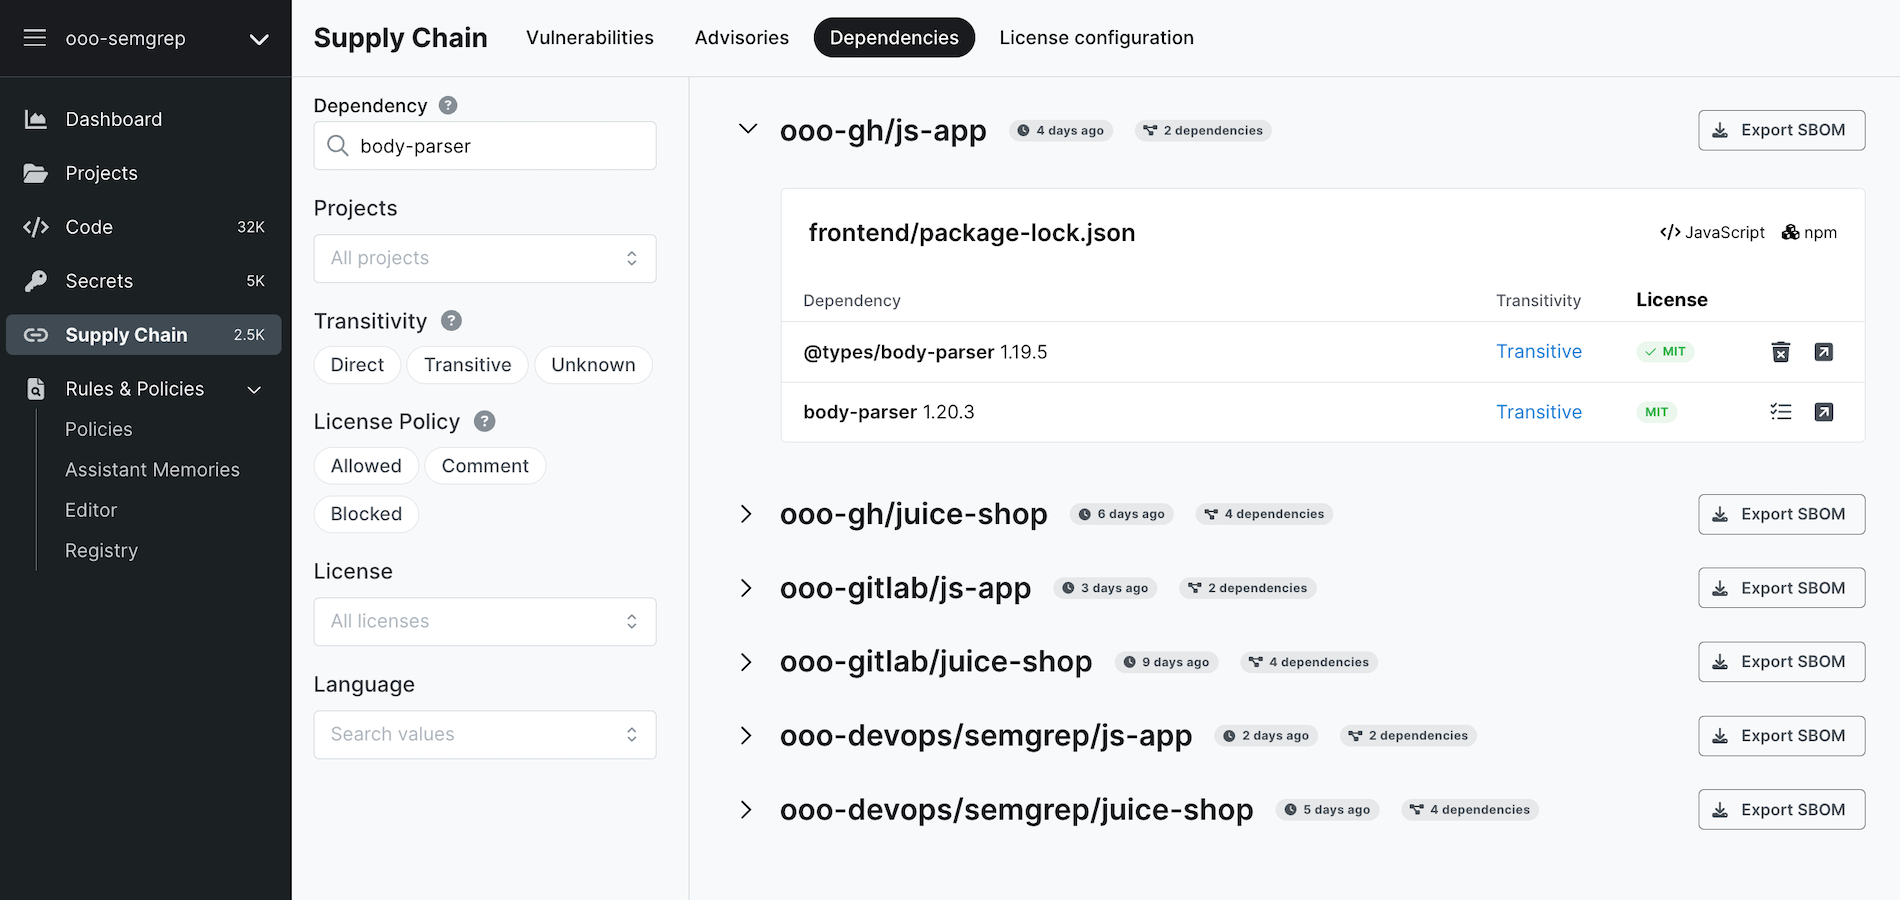Export SBOM for ooo-gitlab/juice-shop
1900x900 pixels.
pyautogui.click(x=1781, y=661)
